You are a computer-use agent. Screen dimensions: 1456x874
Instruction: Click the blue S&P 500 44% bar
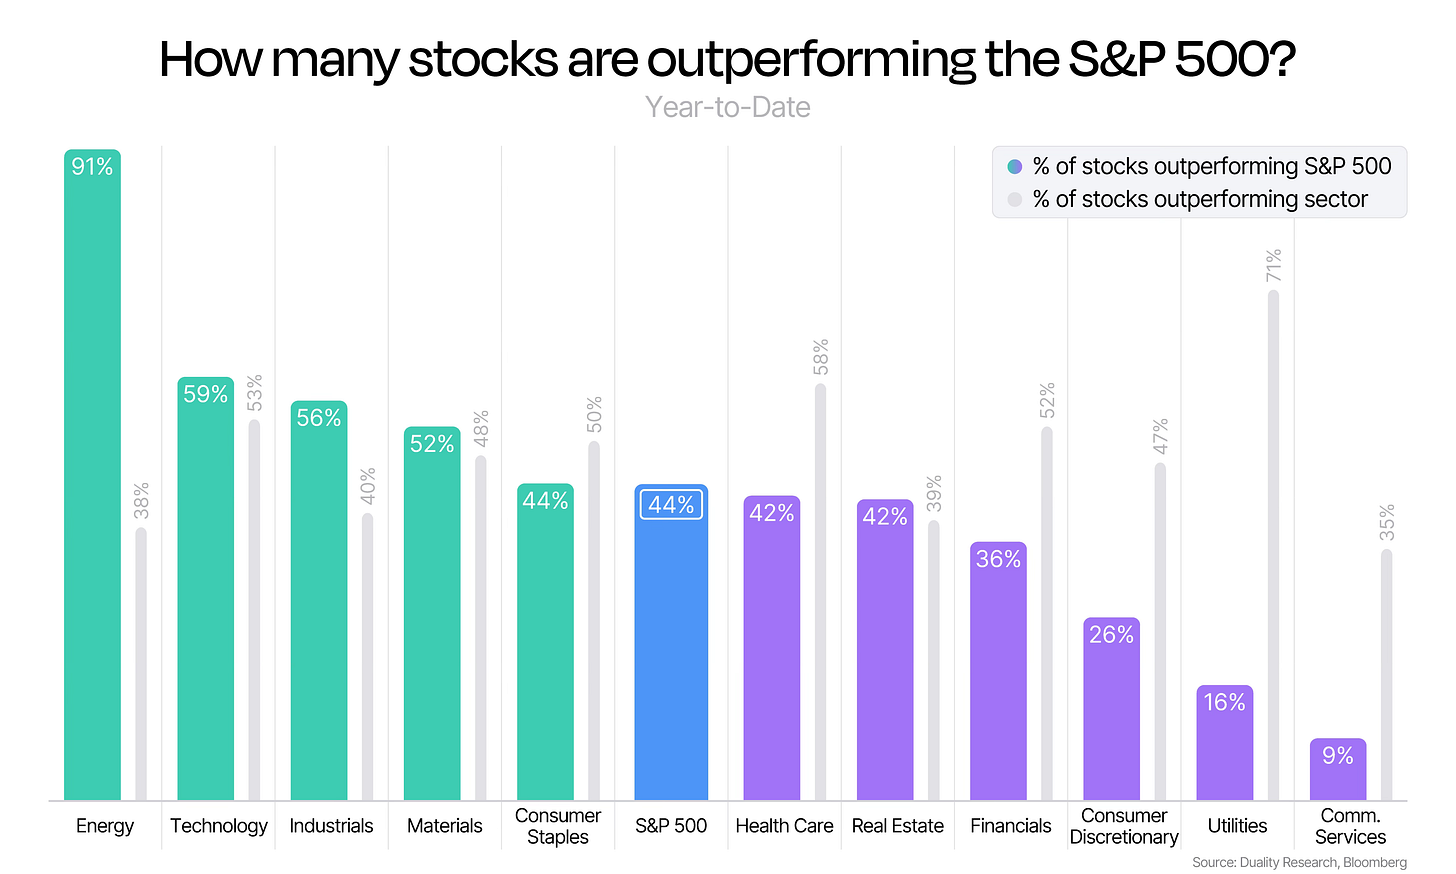tap(671, 642)
